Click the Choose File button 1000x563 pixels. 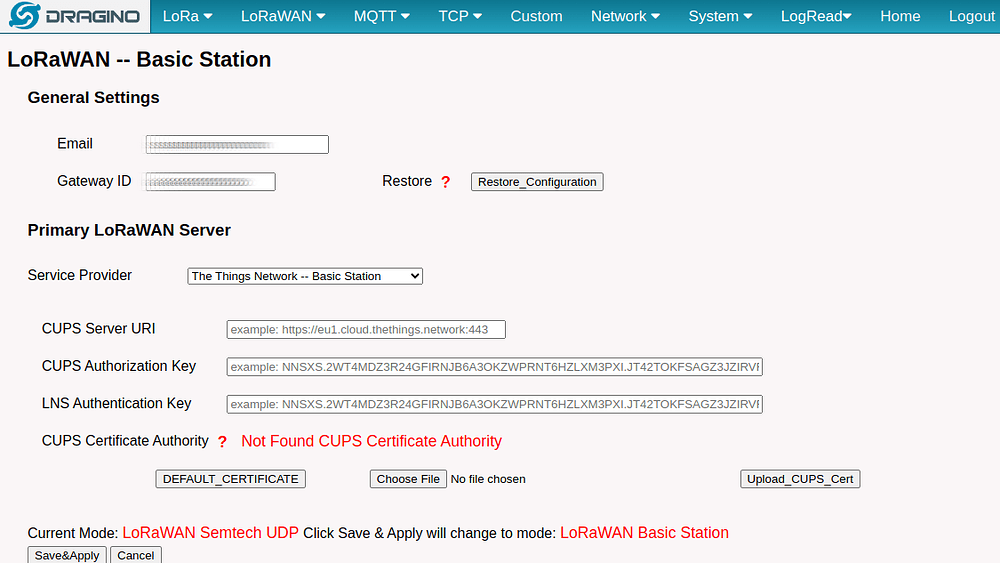(408, 479)
